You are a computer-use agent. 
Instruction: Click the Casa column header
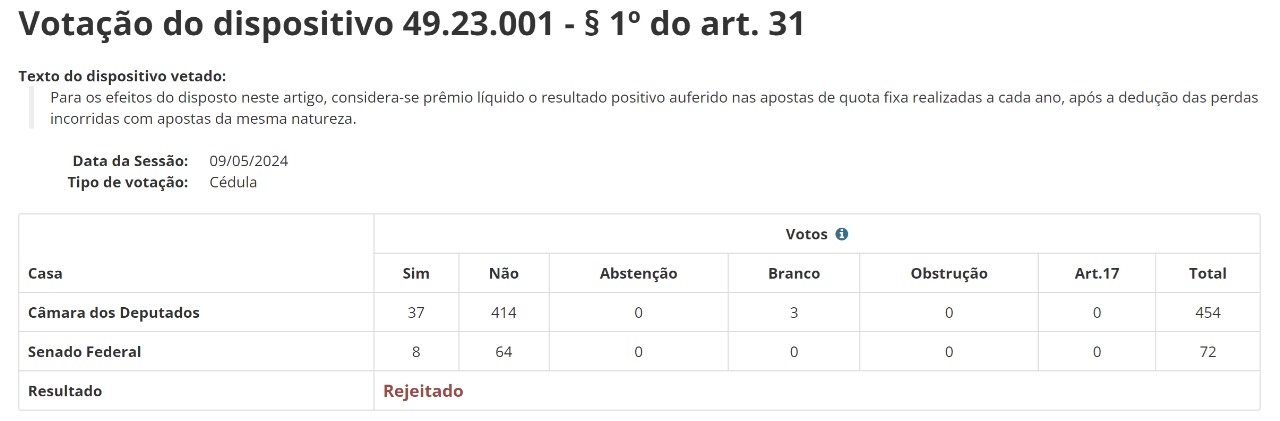pyautogui.click(x=45, y=273)
